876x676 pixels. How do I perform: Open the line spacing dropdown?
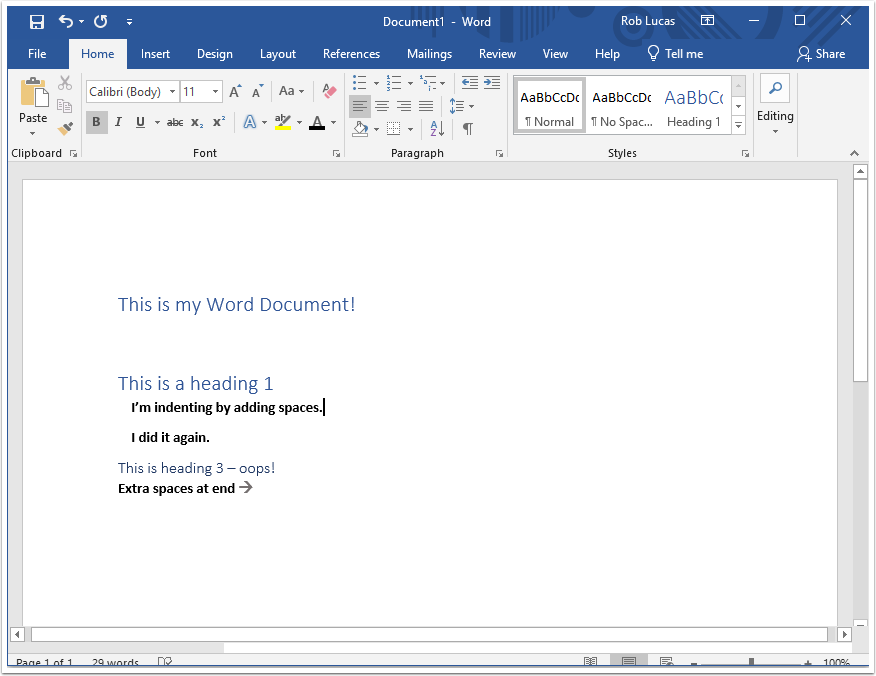click(461, 106)
